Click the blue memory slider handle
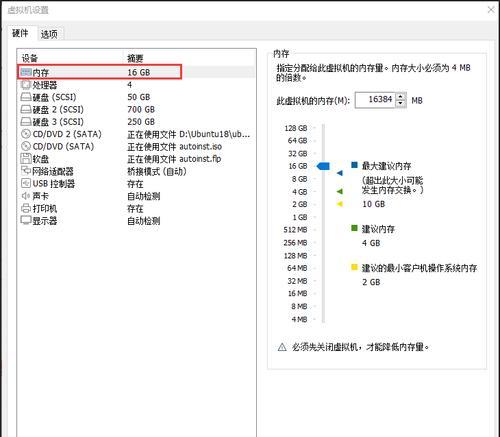 point(323,166)
